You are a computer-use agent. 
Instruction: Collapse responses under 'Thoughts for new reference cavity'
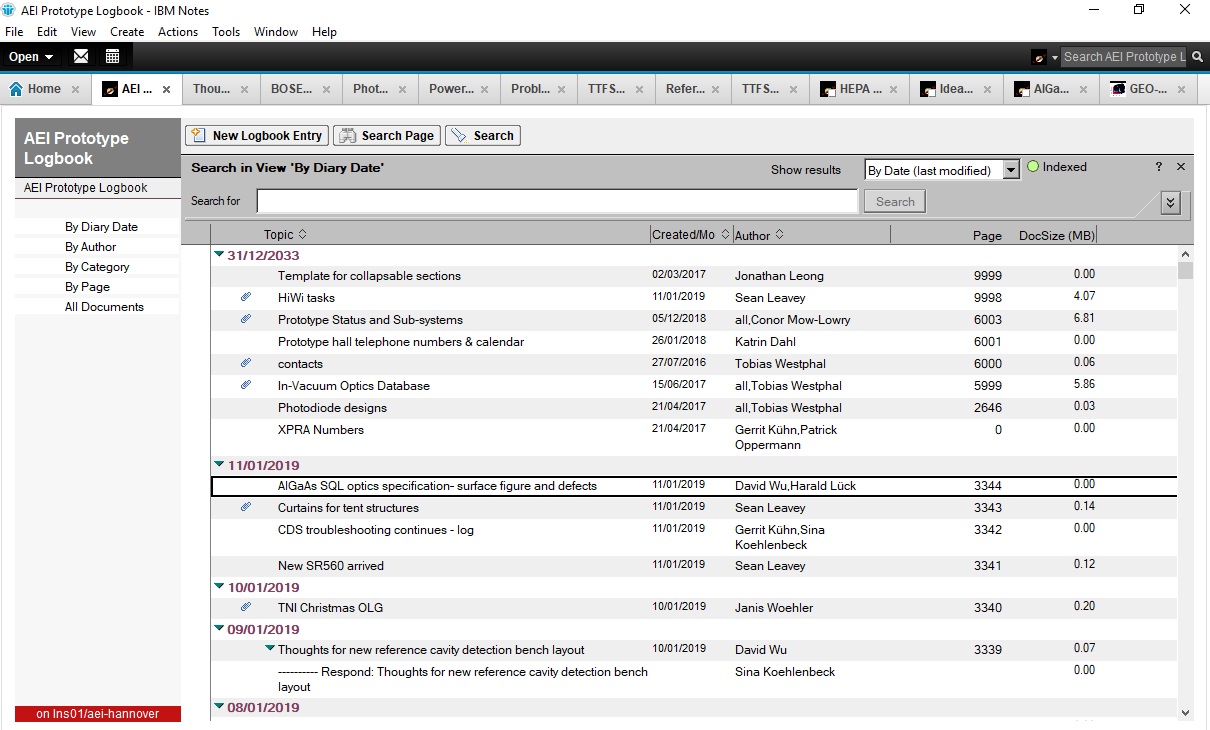[x=268, y=648]
